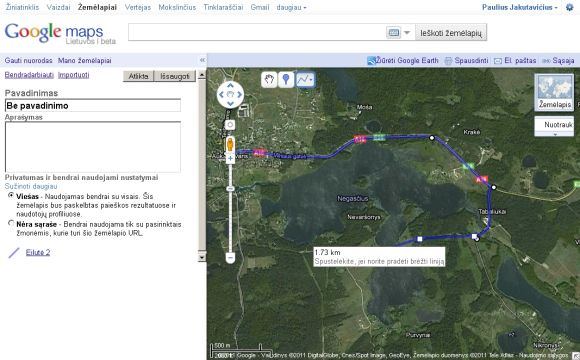The width and height of the screenshot is (580, 360).
Task: Switch to Žemėlapis map view thumbnail
Action: click(x=554, y=92)
